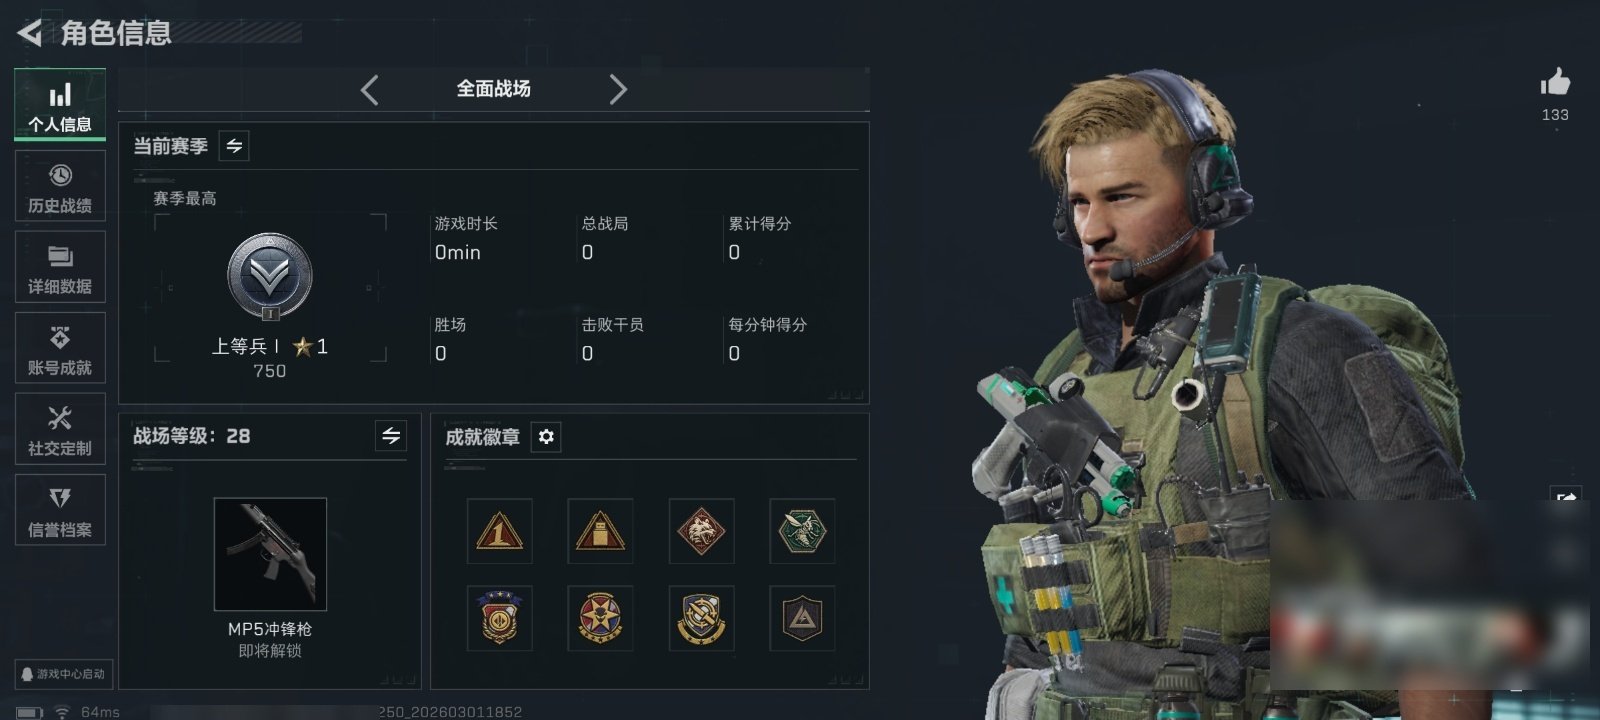Toggle the 当前赛季 swap button
This screenshot has width=1600, height=720.
tap(234, 146)
